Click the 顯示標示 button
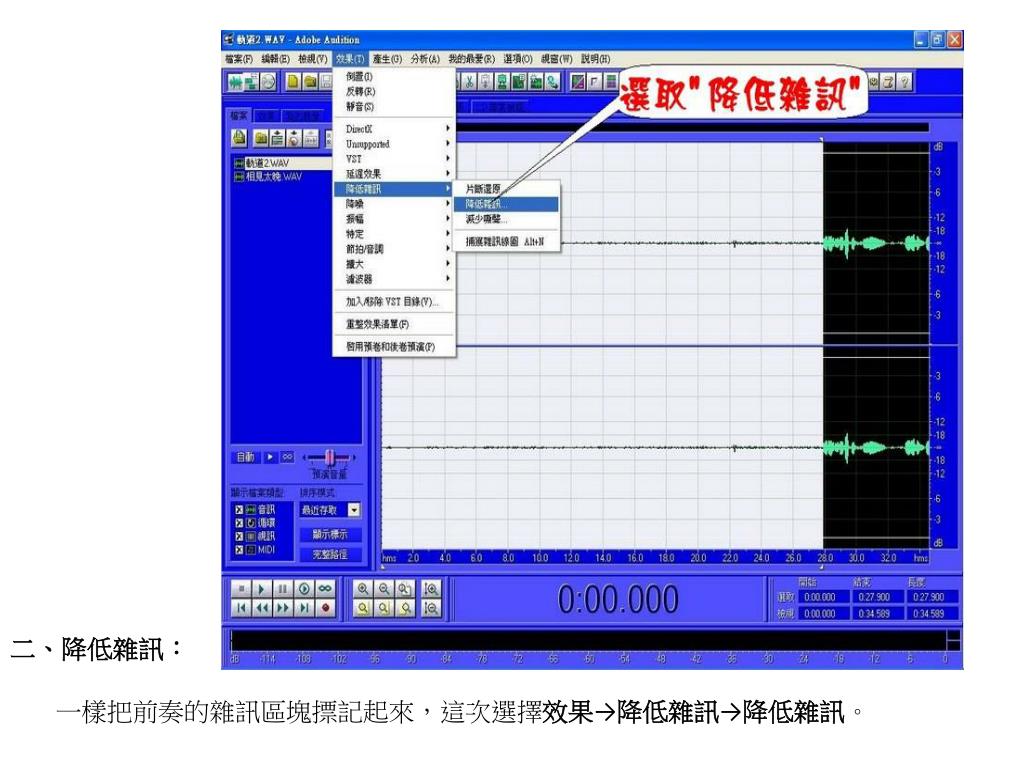1024x768 pixels. coord(330,534)
